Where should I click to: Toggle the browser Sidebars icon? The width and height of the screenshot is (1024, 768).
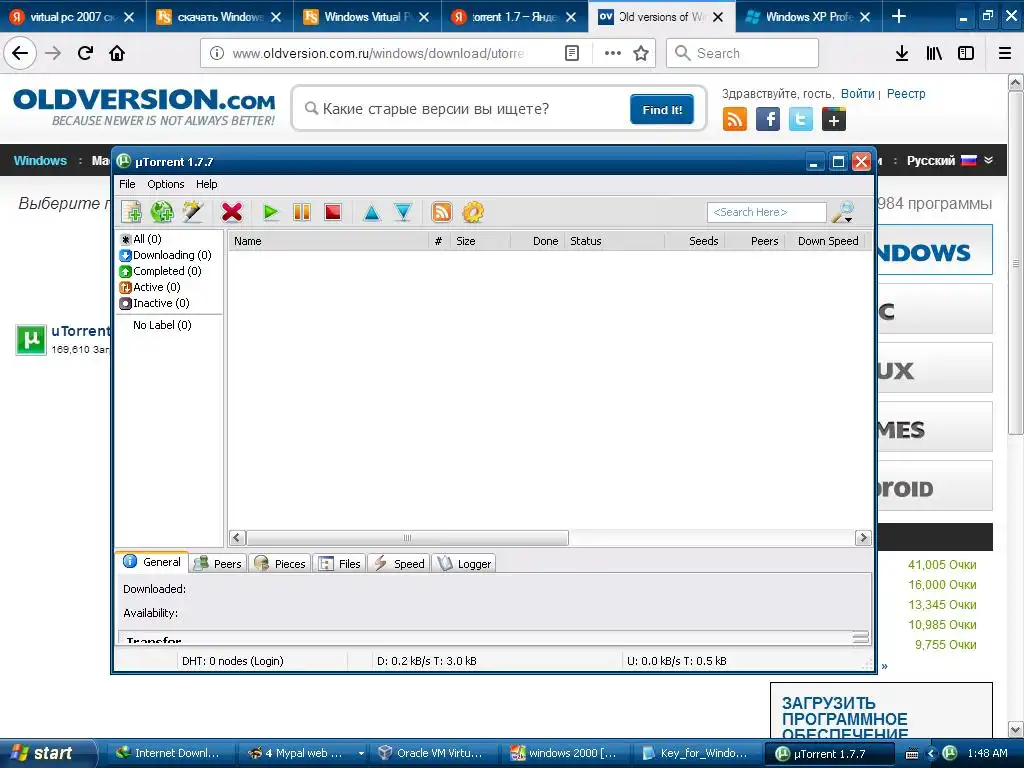(966, 53)
